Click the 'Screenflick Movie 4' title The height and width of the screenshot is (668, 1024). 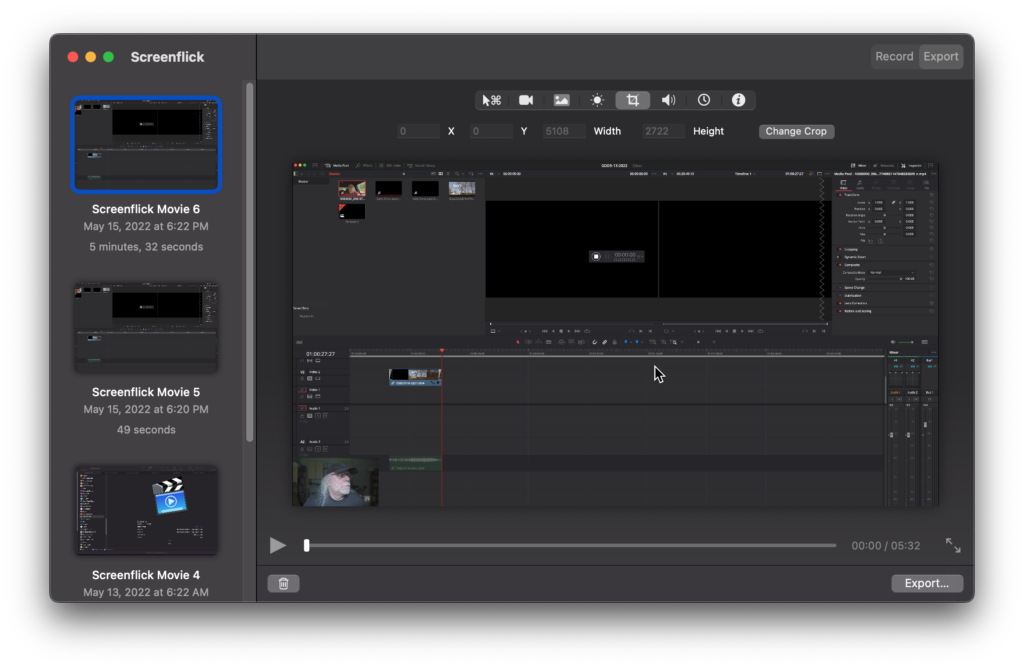(x=146, y=575)
